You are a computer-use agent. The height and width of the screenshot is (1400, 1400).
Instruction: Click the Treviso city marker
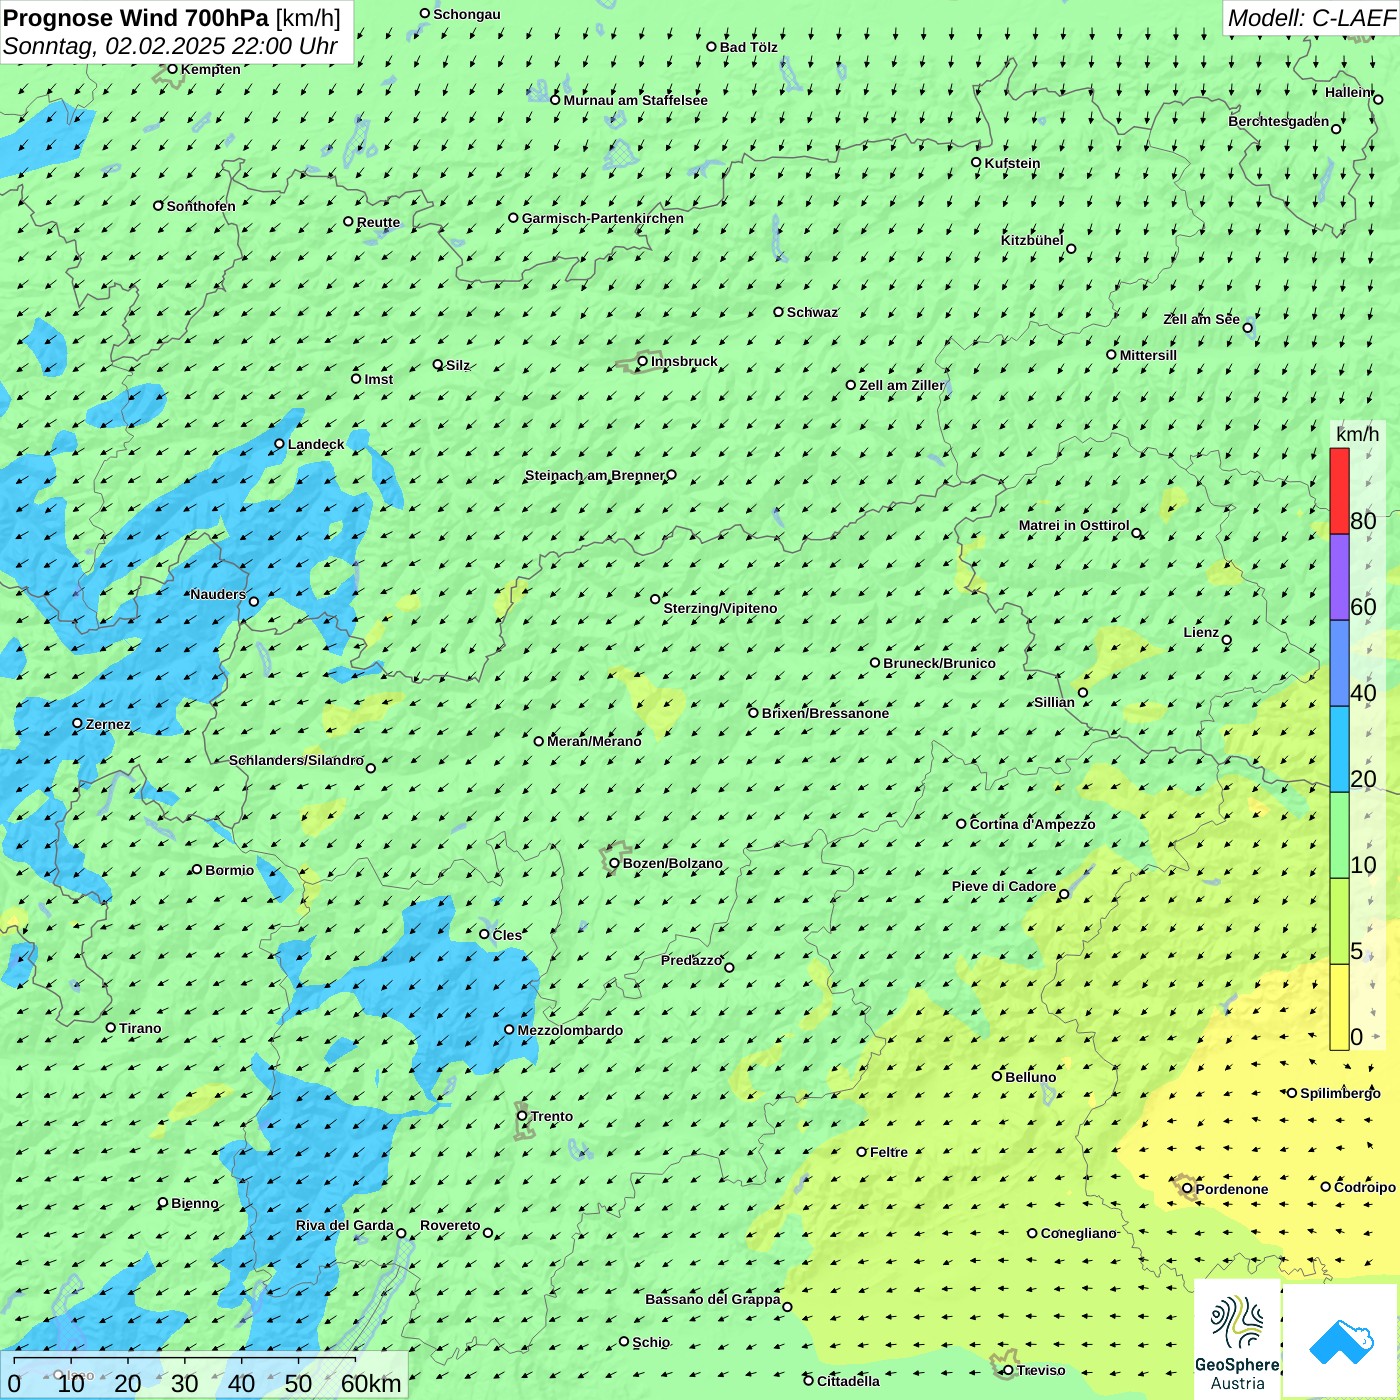click(x=1008, y=1370)
